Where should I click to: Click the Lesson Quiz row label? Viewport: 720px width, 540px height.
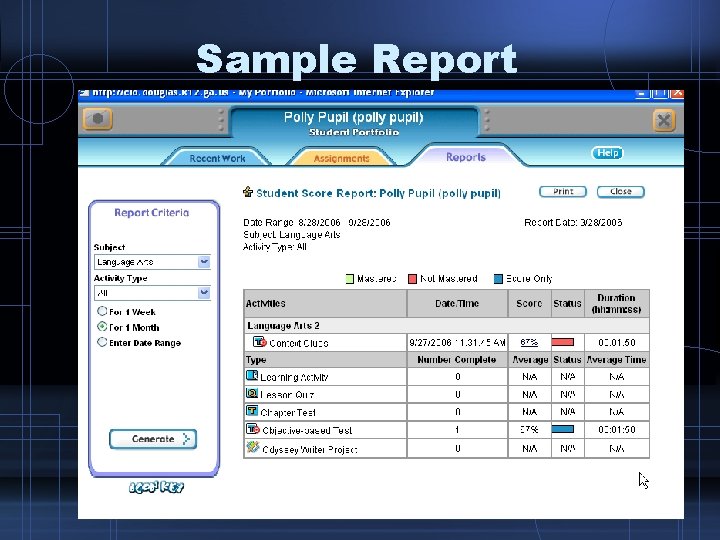[x=287, y=395]
